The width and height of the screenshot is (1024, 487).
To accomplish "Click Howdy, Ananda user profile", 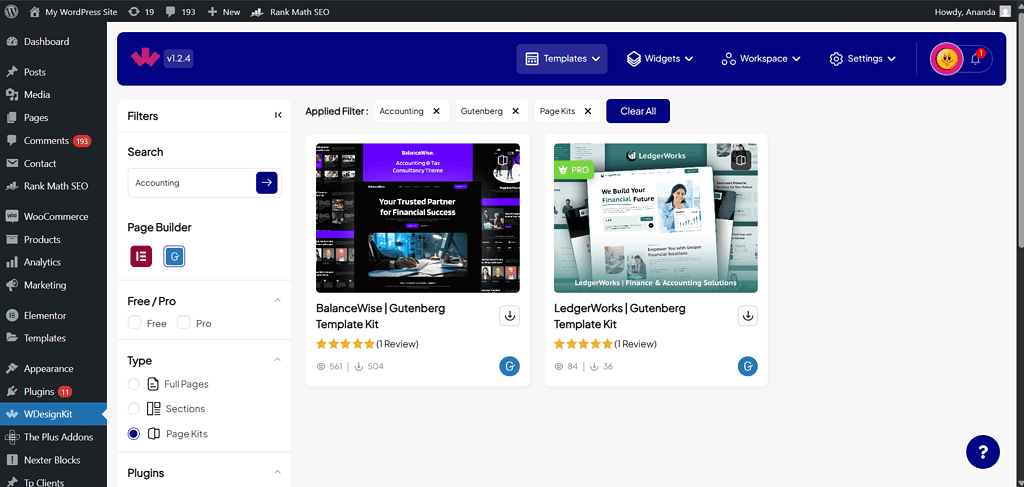I will pyautogui.click(x=972, y=12).
